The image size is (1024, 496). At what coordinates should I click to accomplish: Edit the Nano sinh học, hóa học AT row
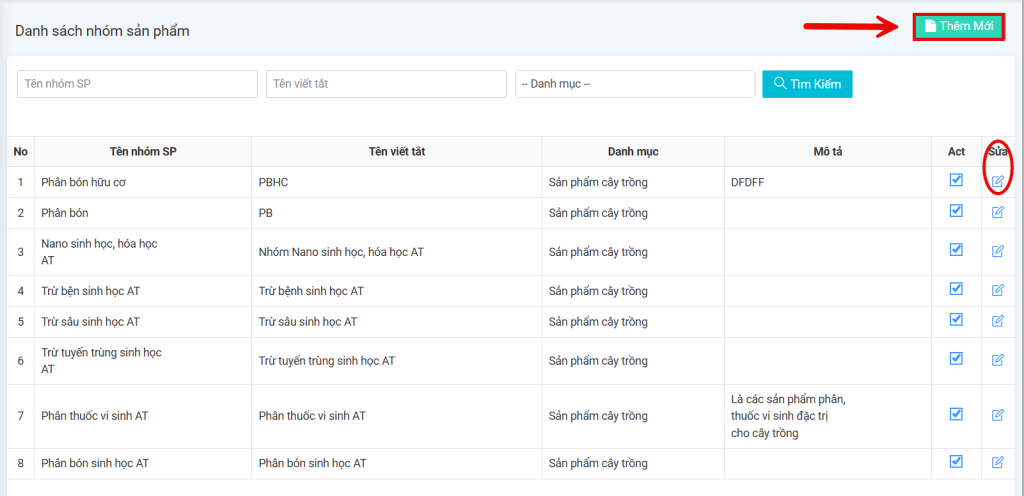997,251
